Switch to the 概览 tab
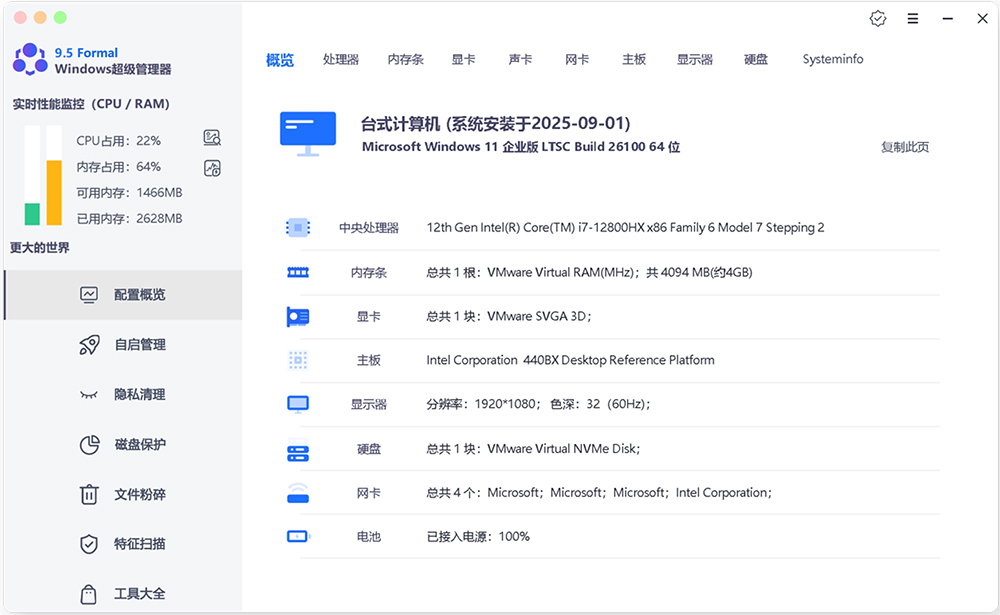The image size is (1000, 615). pos(280,60)
